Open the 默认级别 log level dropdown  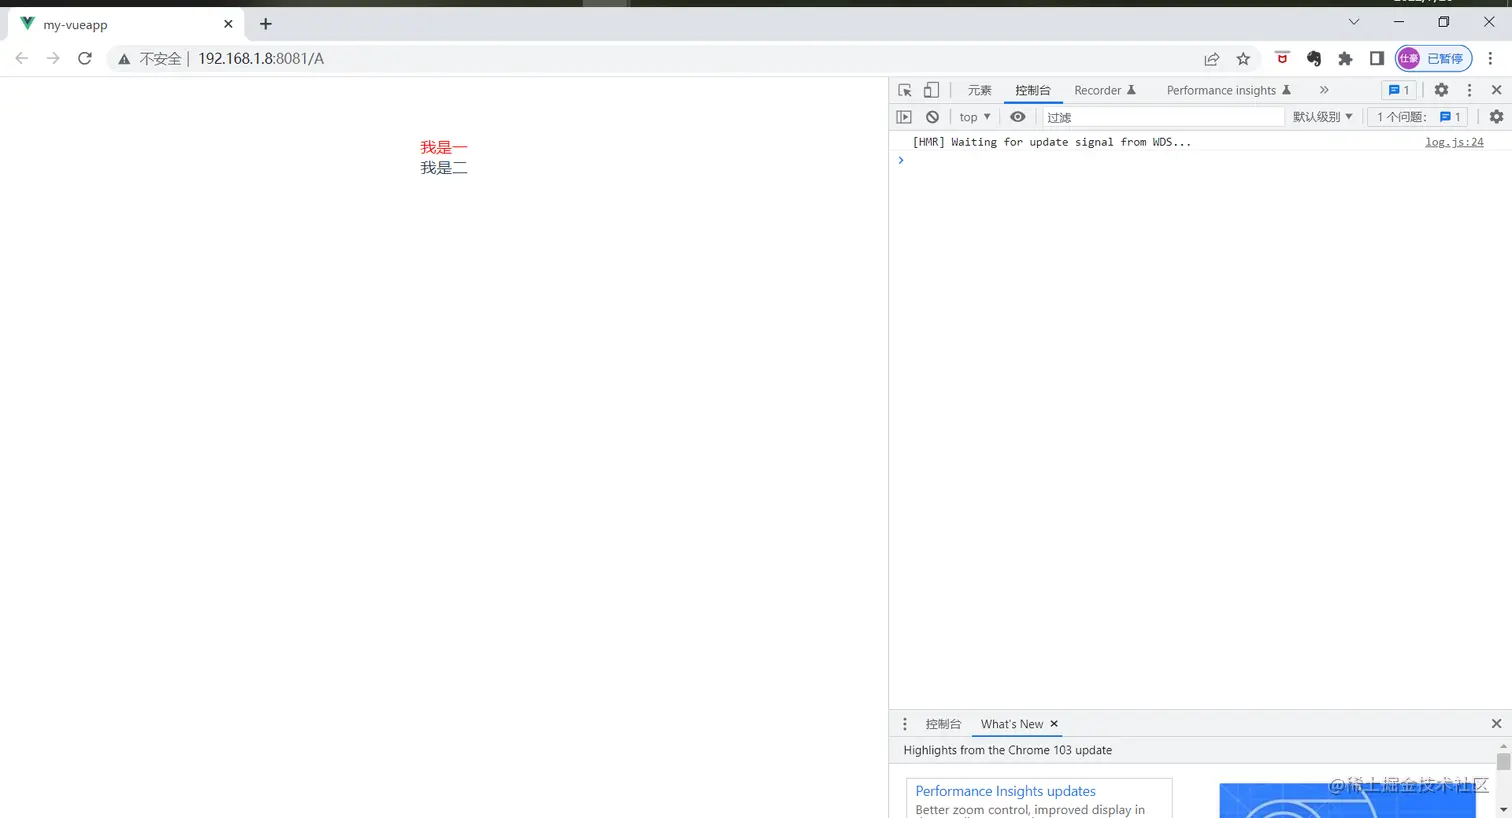(x=1322, y=117)
